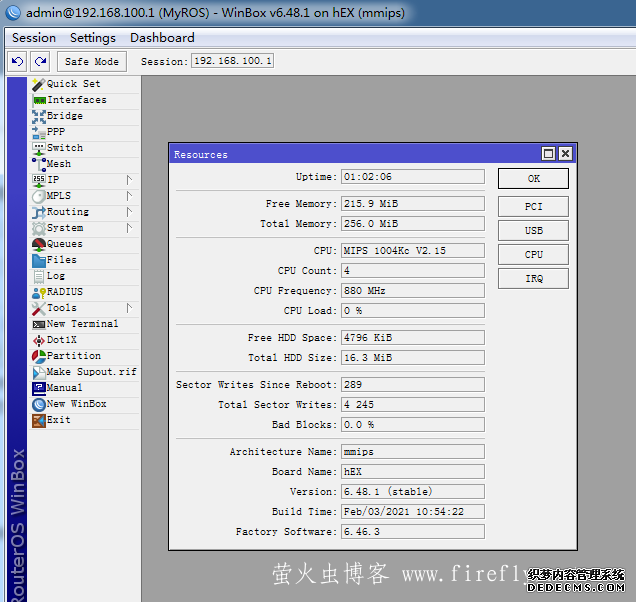The height and width of the screenshot is (602, 636).
Task: Click the CPU button
Action: click(533, 254)
